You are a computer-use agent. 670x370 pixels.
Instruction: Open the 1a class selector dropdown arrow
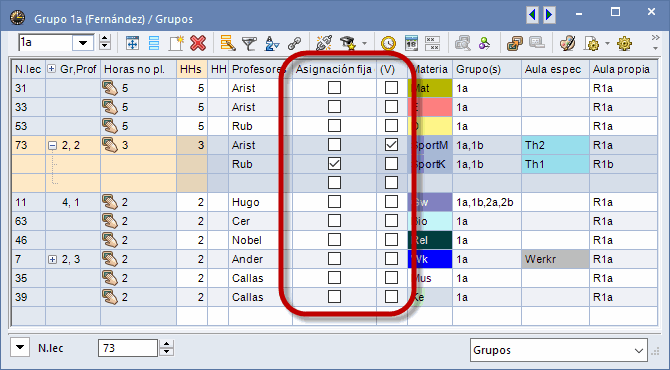coord(83,43)
